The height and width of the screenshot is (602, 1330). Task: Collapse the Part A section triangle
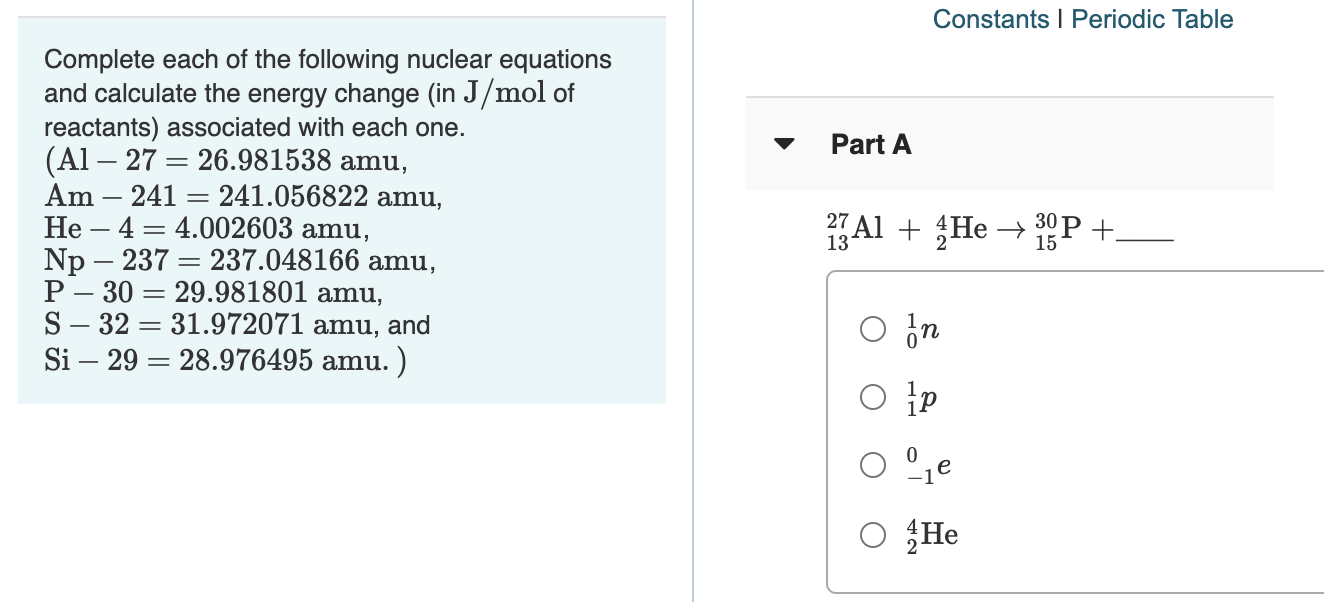pos(786,144)
